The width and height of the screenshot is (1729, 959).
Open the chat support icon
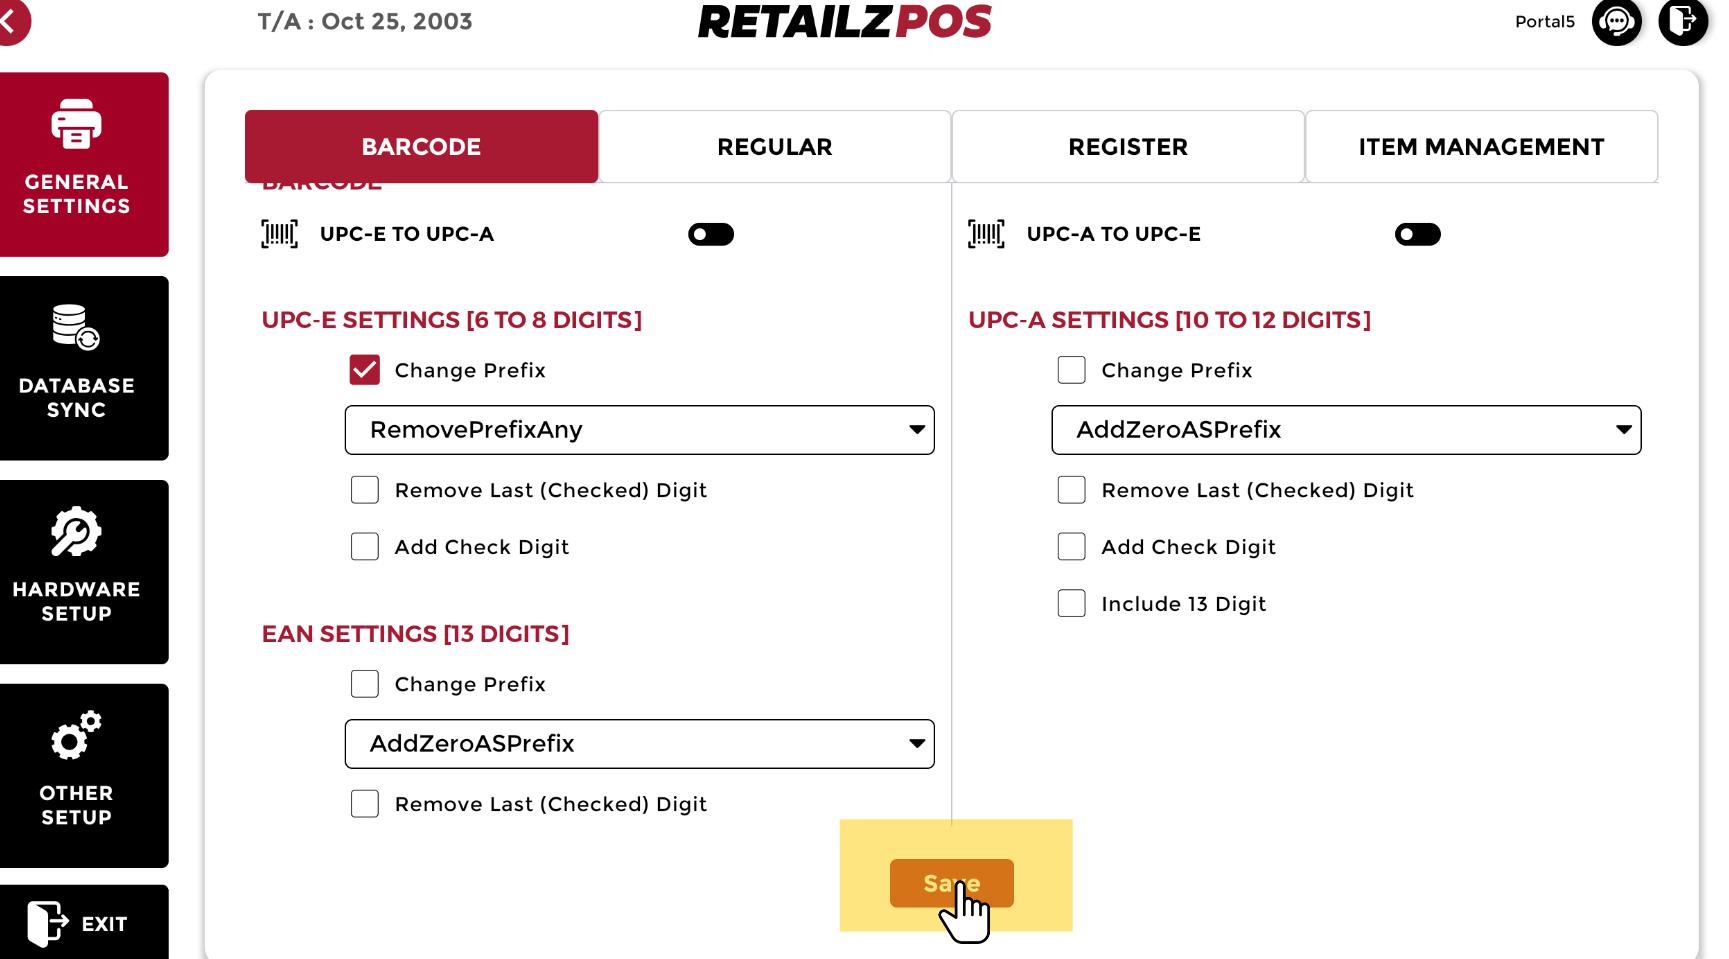pos(1616,22)
